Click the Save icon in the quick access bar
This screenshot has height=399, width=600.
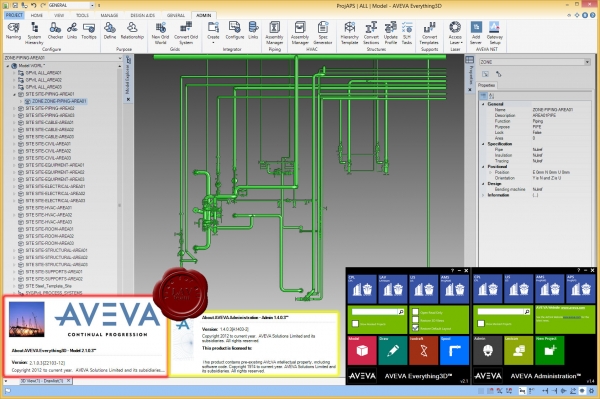(x=15, y=5)
